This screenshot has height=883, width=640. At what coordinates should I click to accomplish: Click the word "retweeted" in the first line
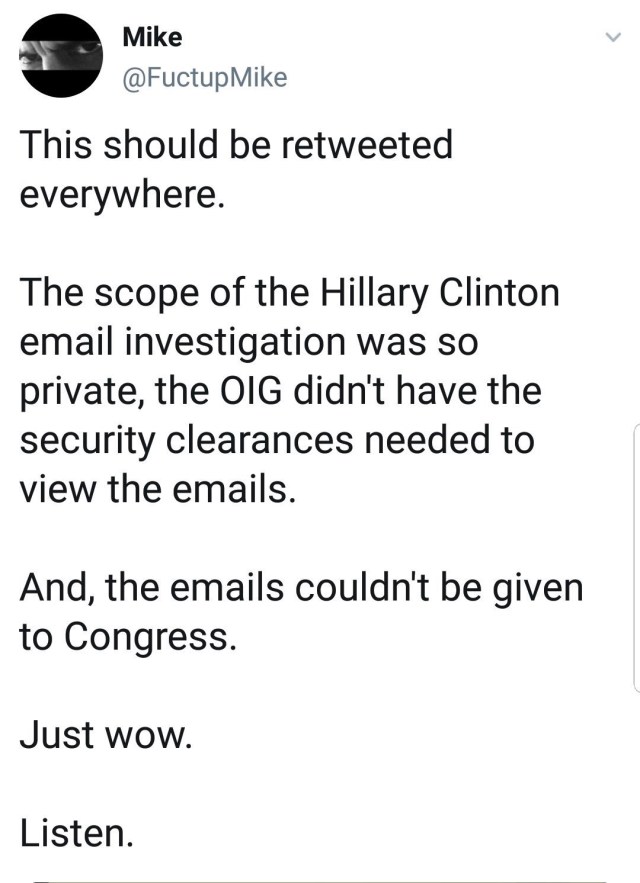point(369,146)
